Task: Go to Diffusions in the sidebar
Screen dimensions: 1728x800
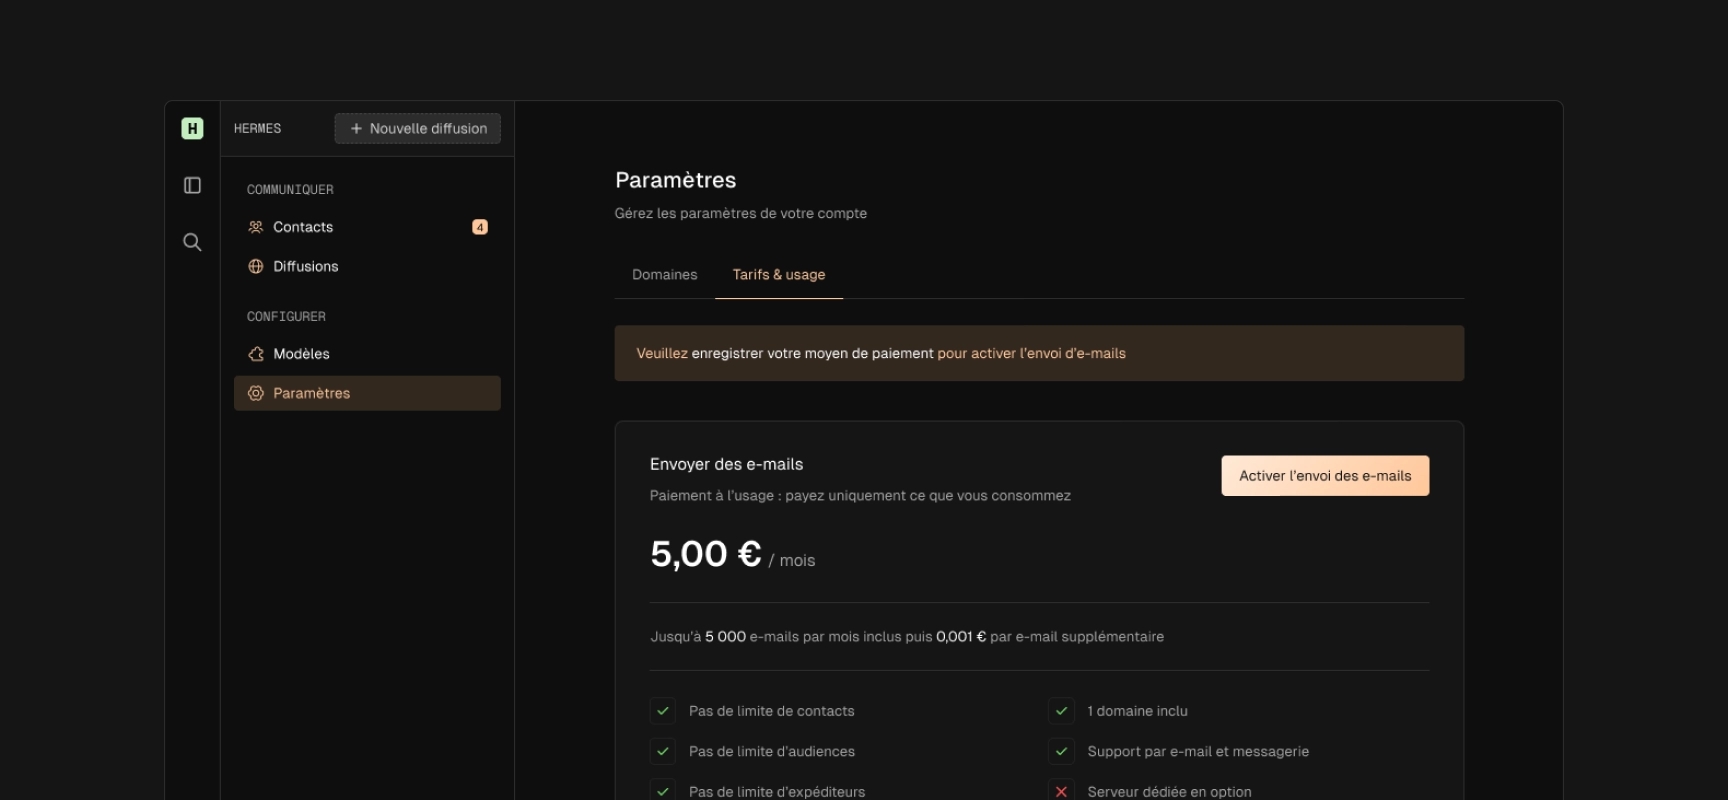Action: [x=367, y=266]
